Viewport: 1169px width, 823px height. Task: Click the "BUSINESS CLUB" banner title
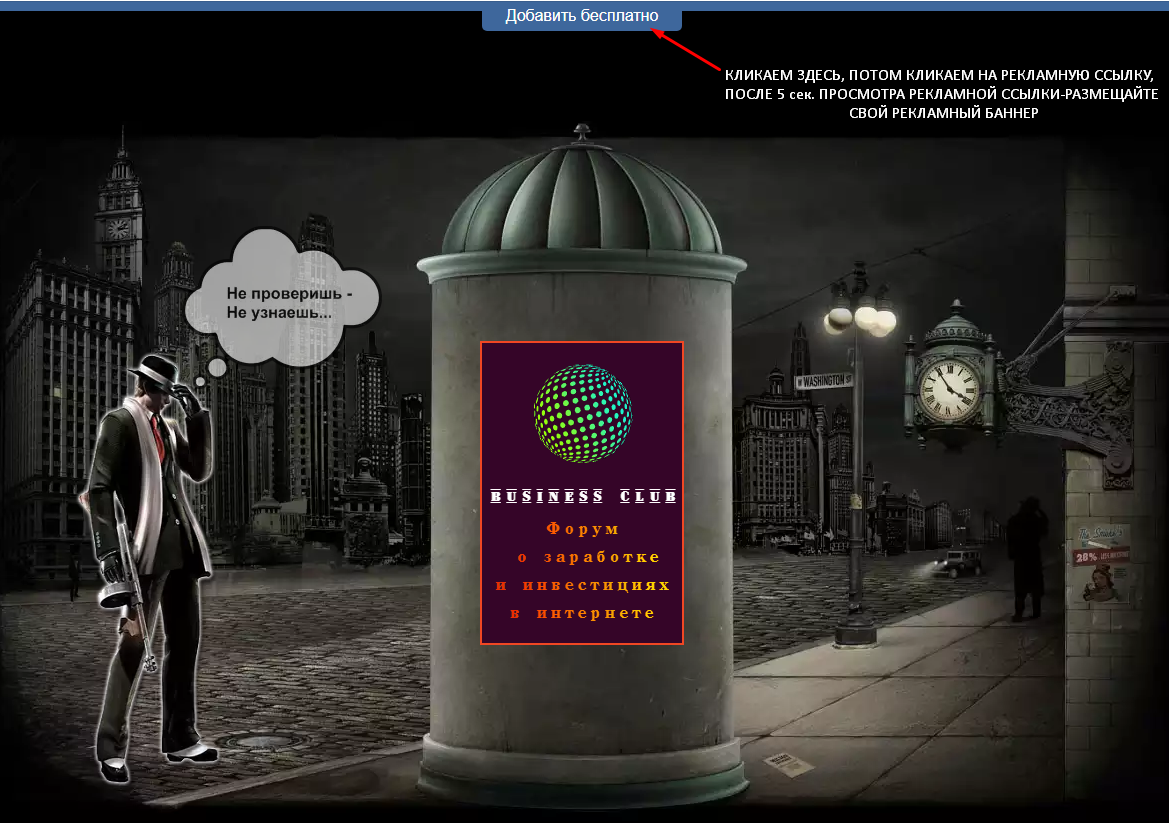[x=583, y=496]
